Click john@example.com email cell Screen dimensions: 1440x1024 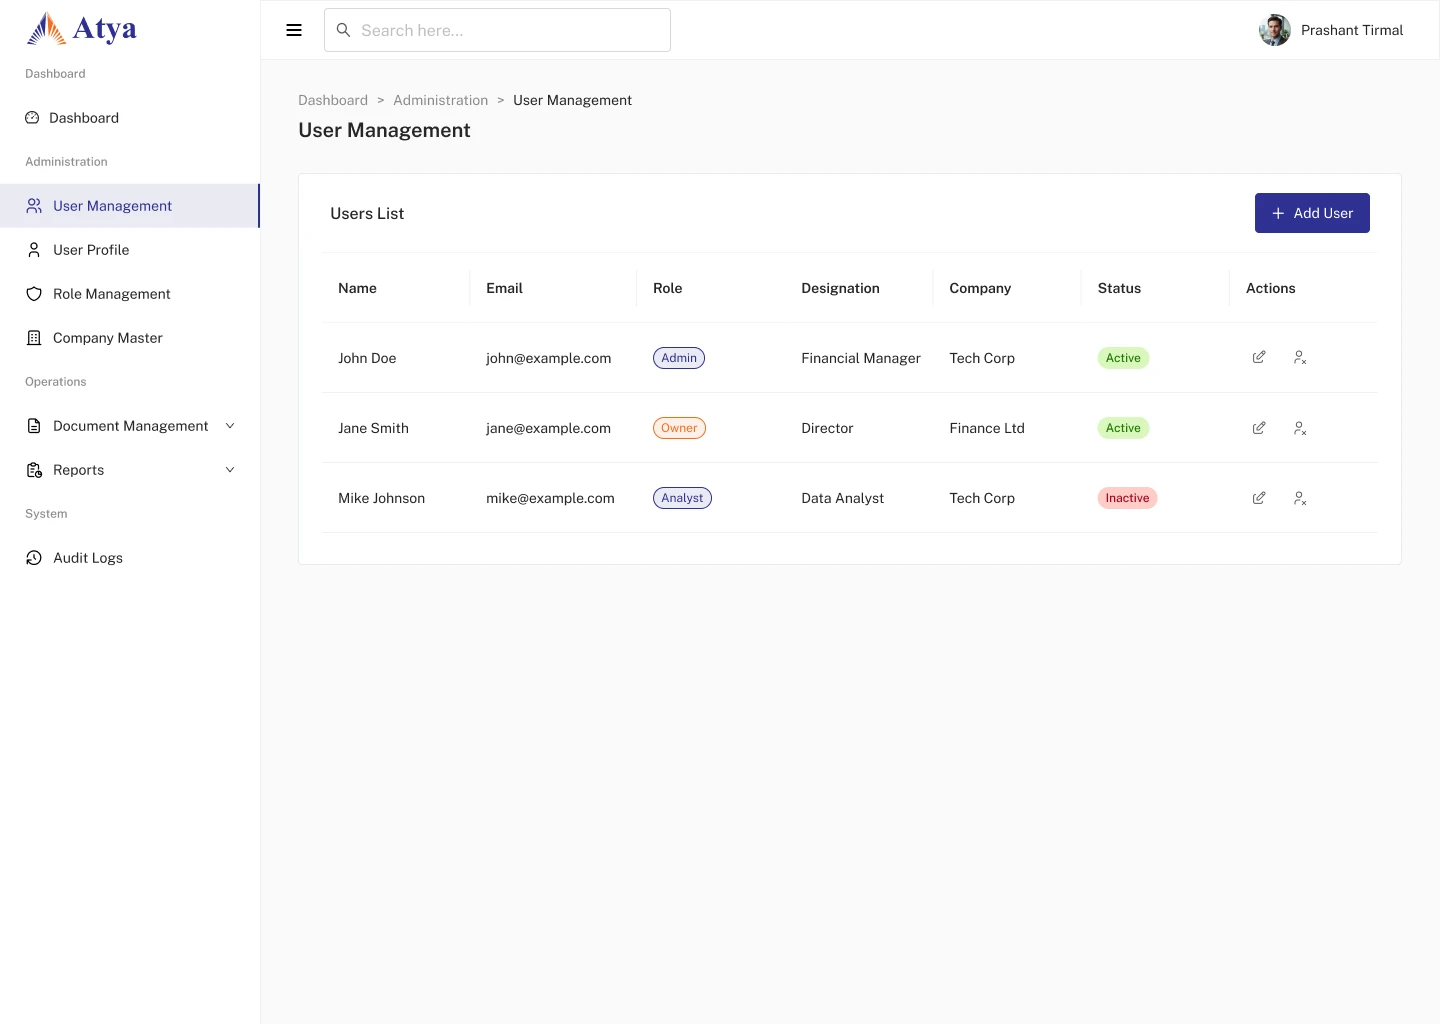coord(548,358)
